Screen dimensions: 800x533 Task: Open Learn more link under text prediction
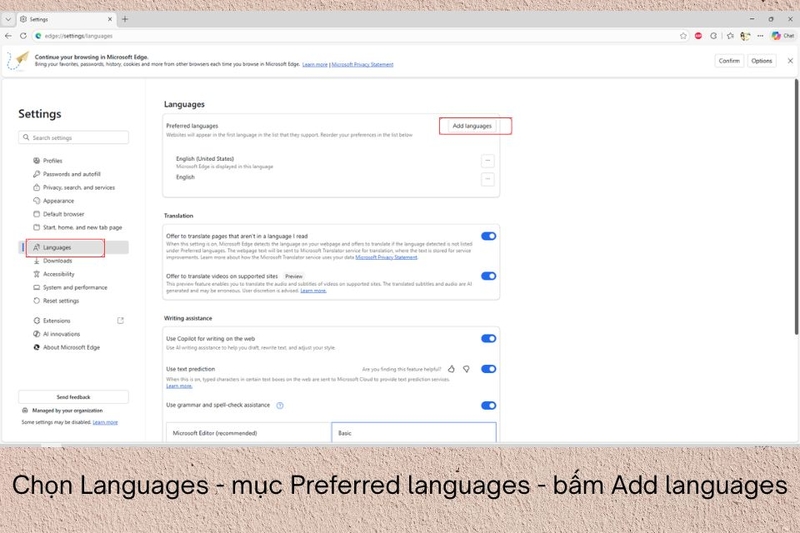pos(179,386)
